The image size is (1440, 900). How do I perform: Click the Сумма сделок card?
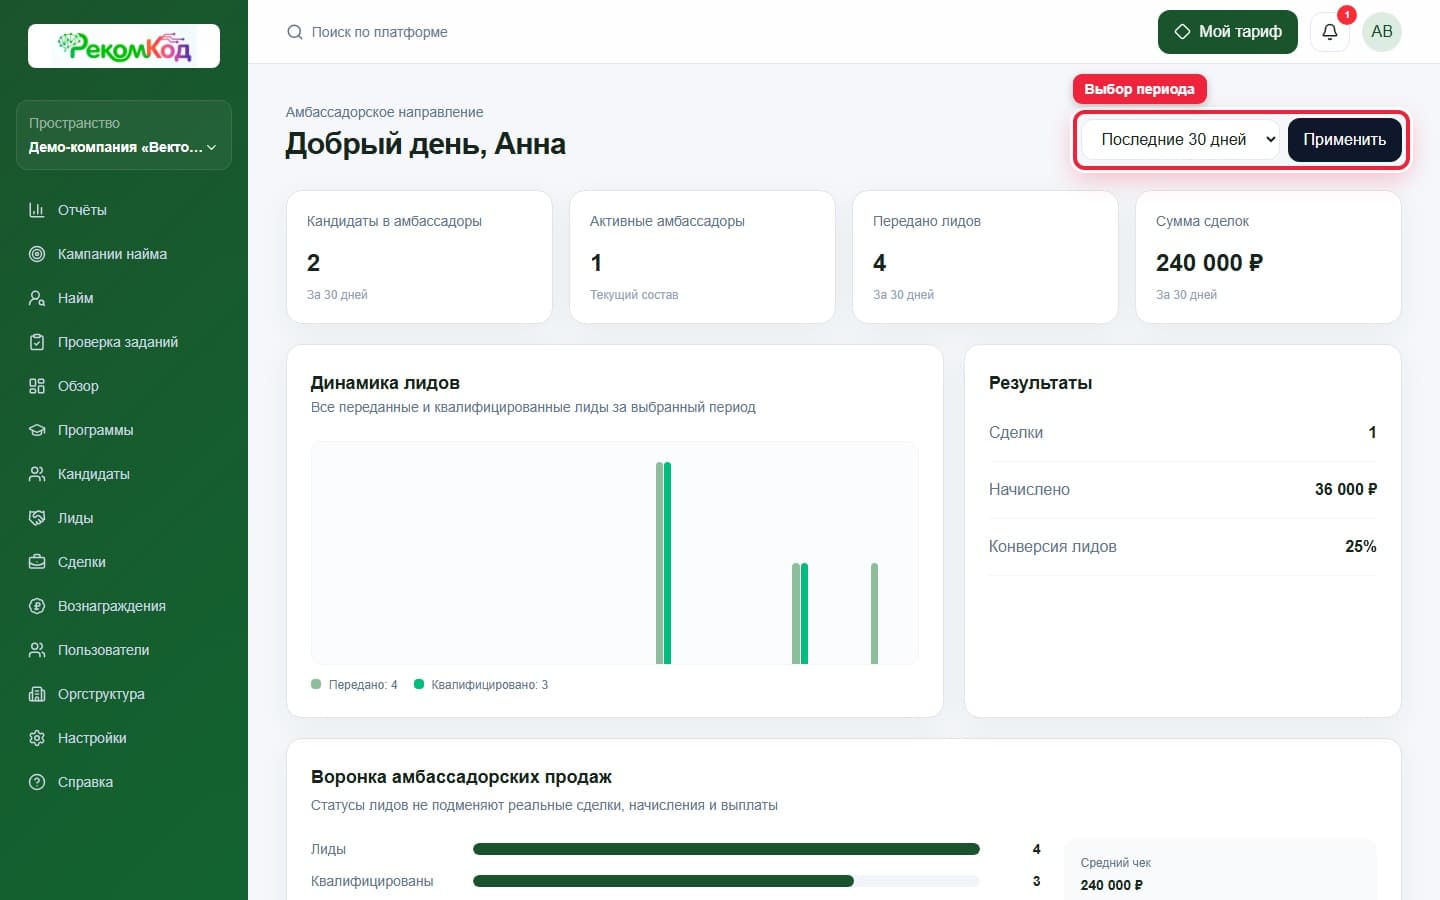tap(1268, 257)
